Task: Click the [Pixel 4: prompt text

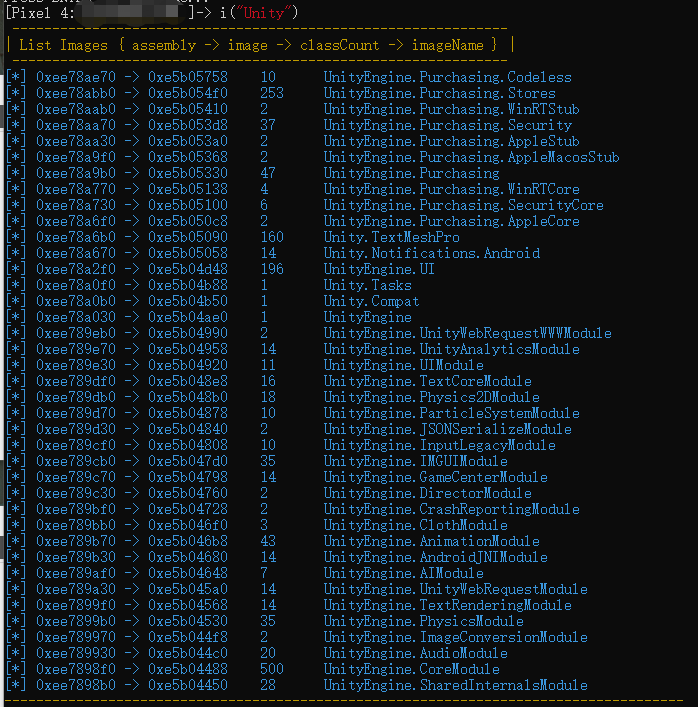Action: click(40, 13)
